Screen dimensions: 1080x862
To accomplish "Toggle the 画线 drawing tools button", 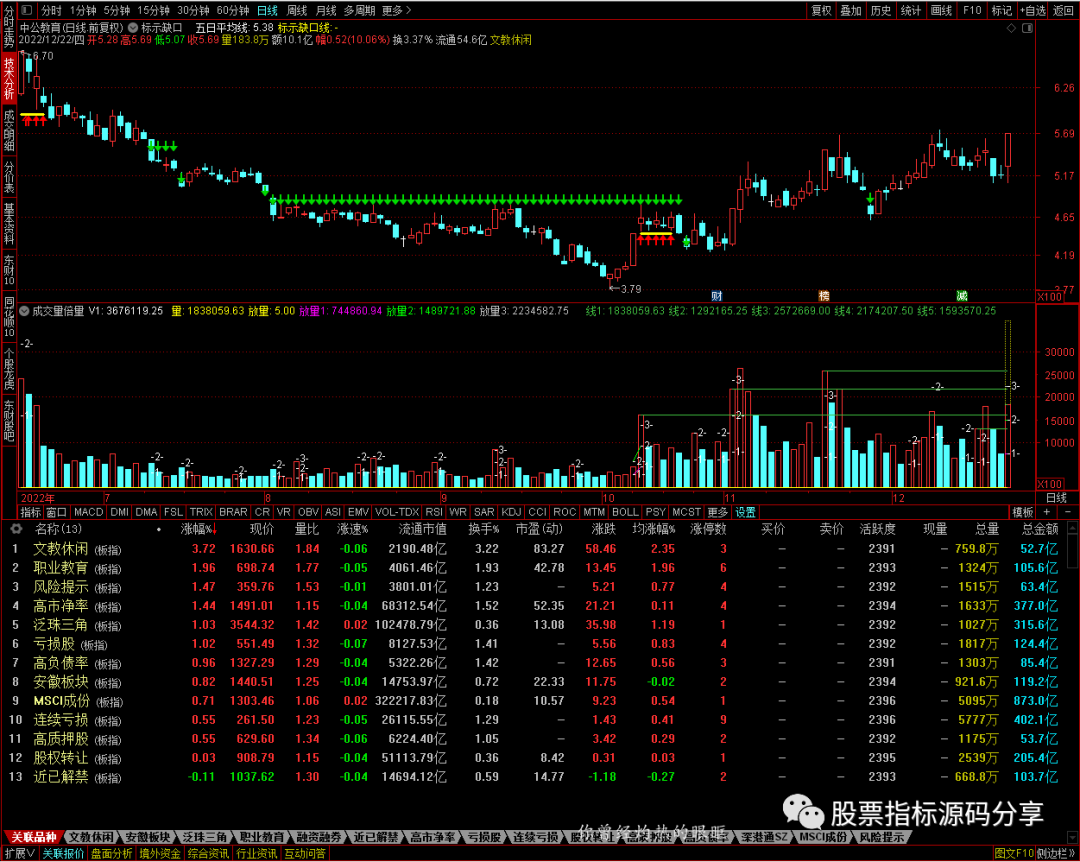I will (x=941, y=10).
